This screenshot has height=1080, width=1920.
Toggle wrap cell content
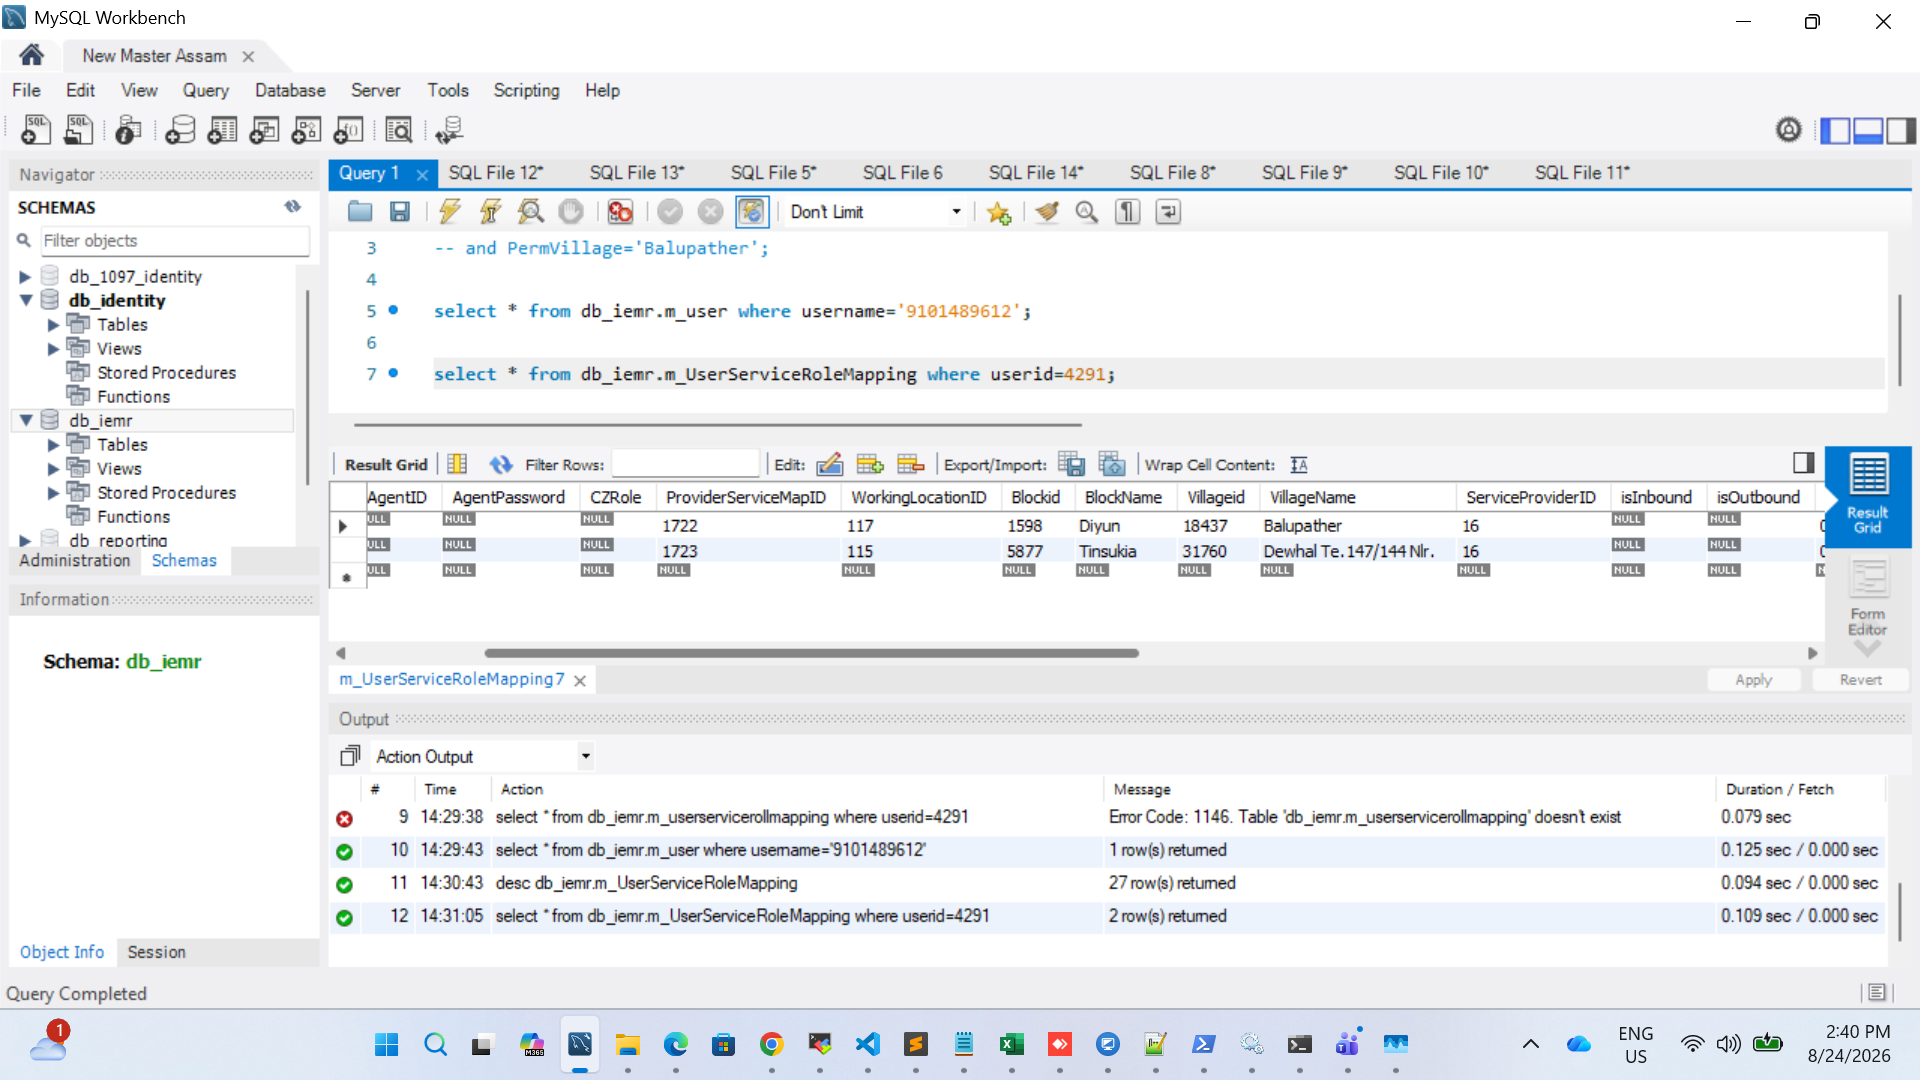pos(1299,464)
